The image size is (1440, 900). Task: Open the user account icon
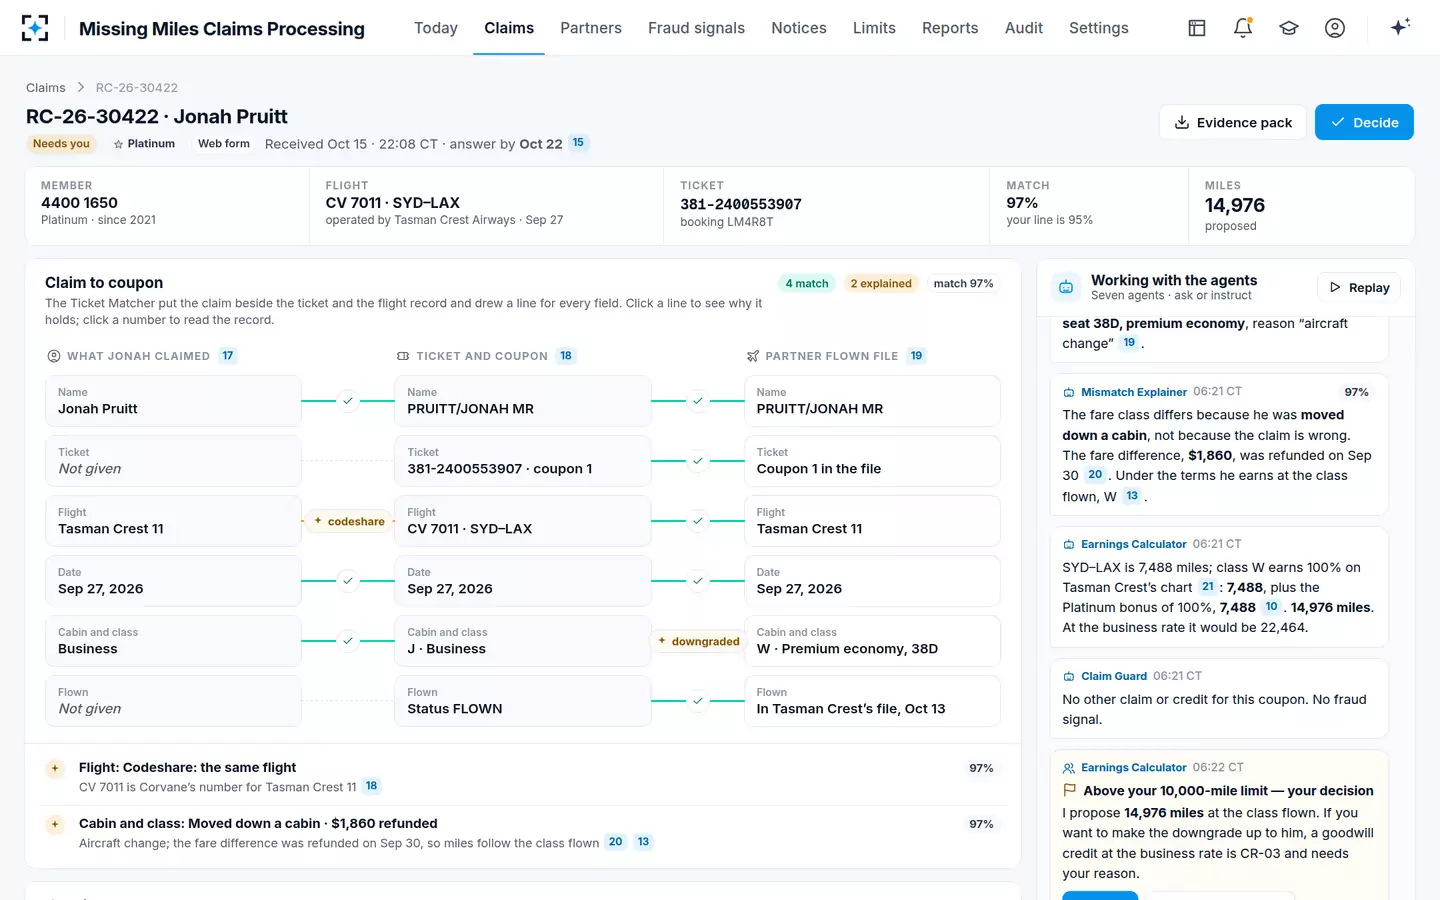click(1335, 28)
